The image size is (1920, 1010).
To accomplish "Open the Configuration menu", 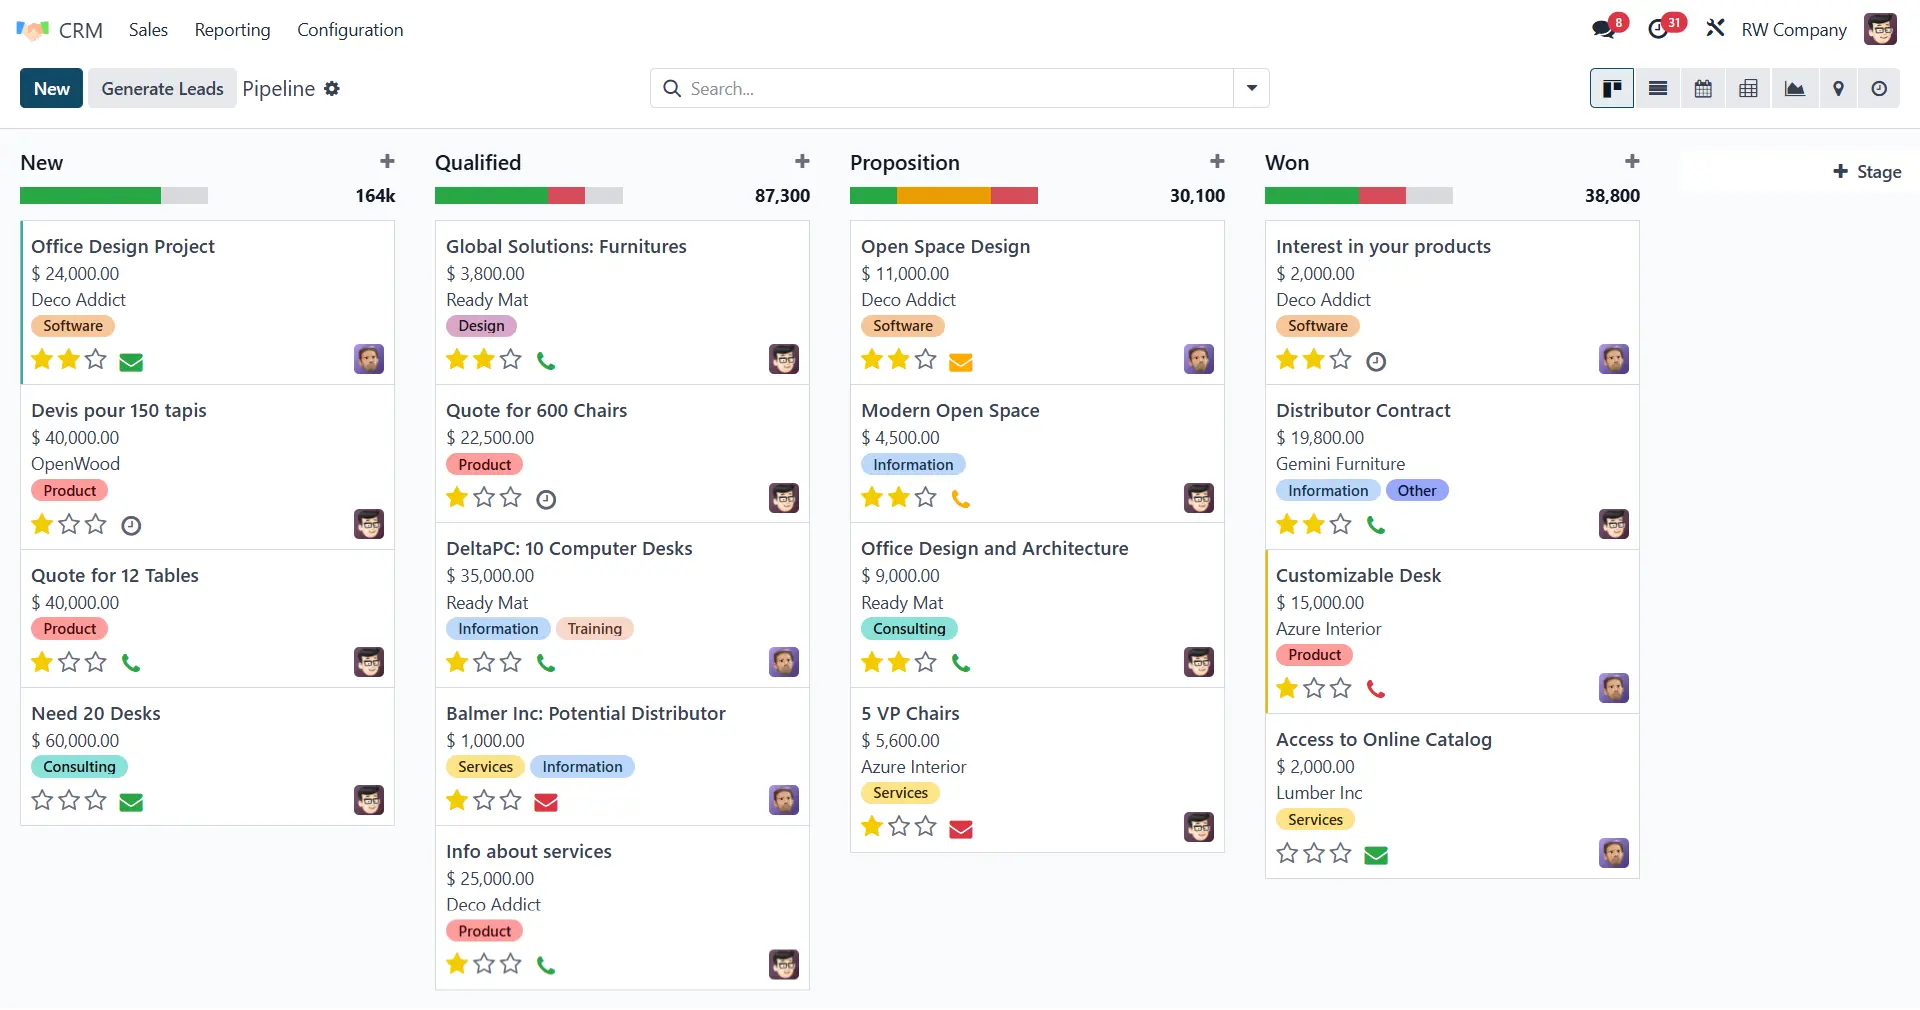I will tap(350, 30).
